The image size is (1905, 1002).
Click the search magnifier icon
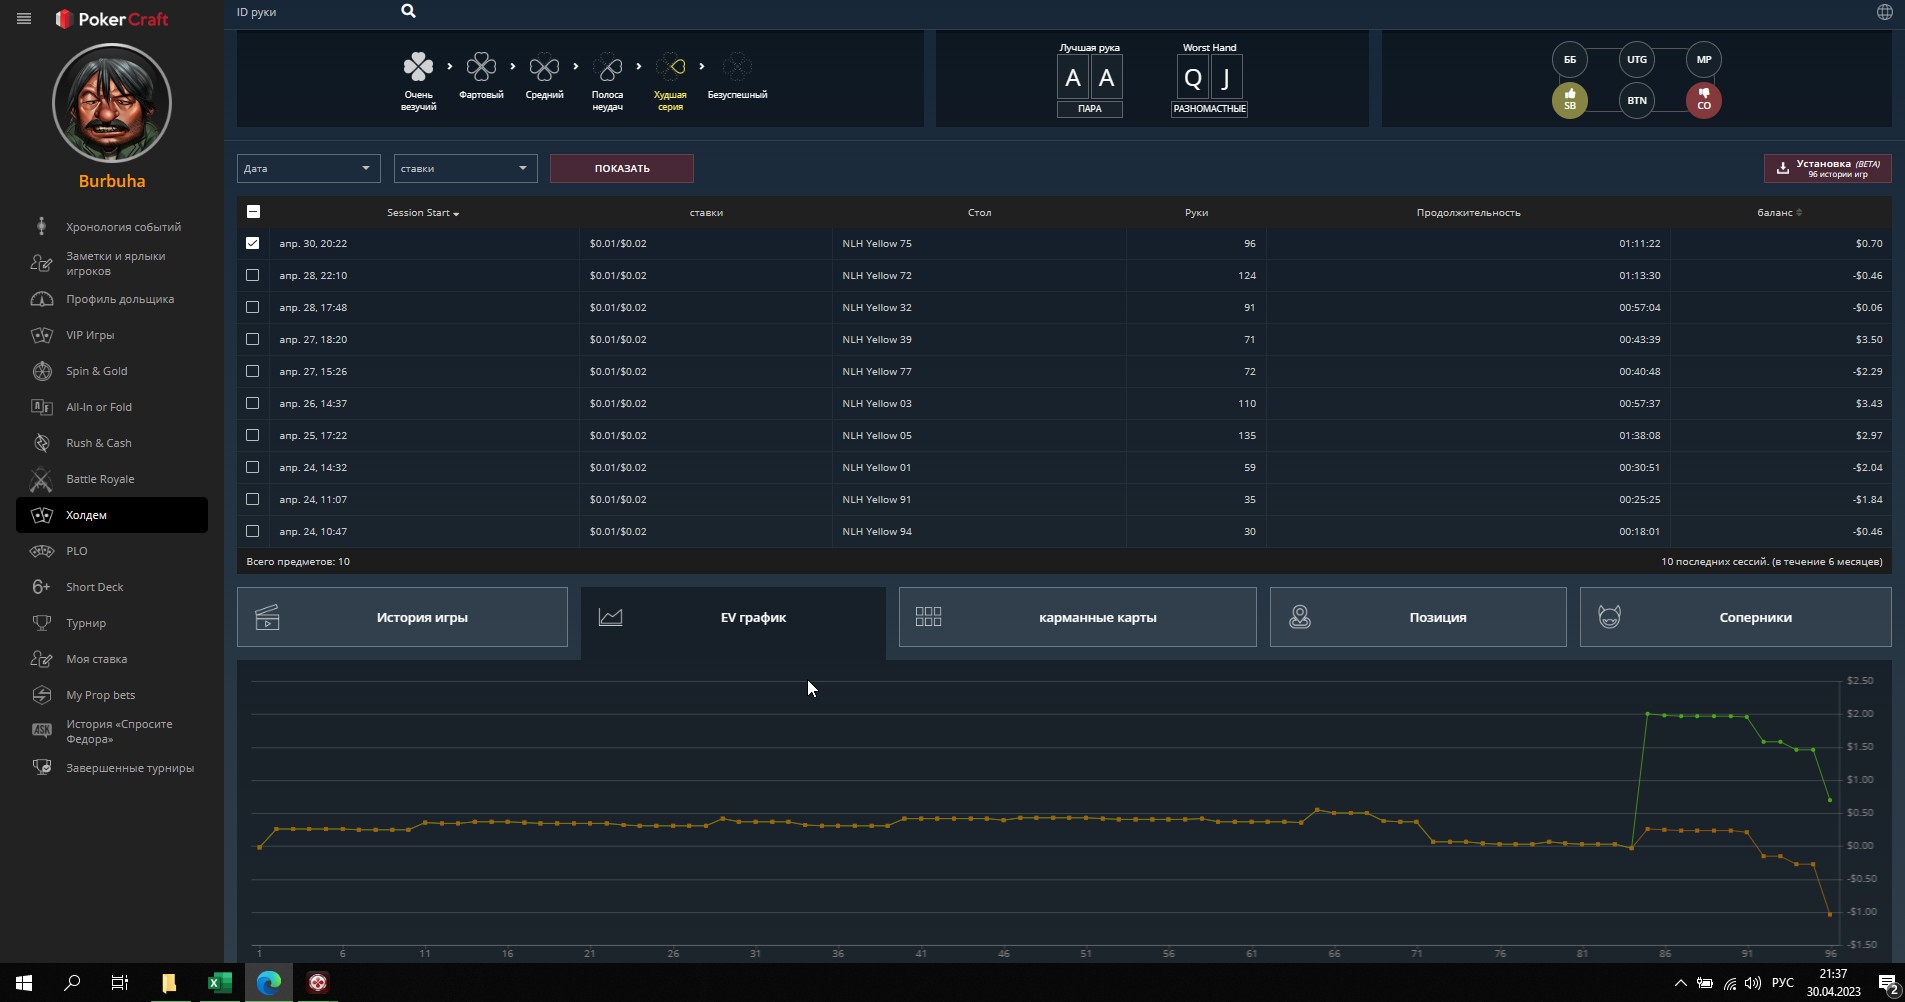[x=408, y=11]
